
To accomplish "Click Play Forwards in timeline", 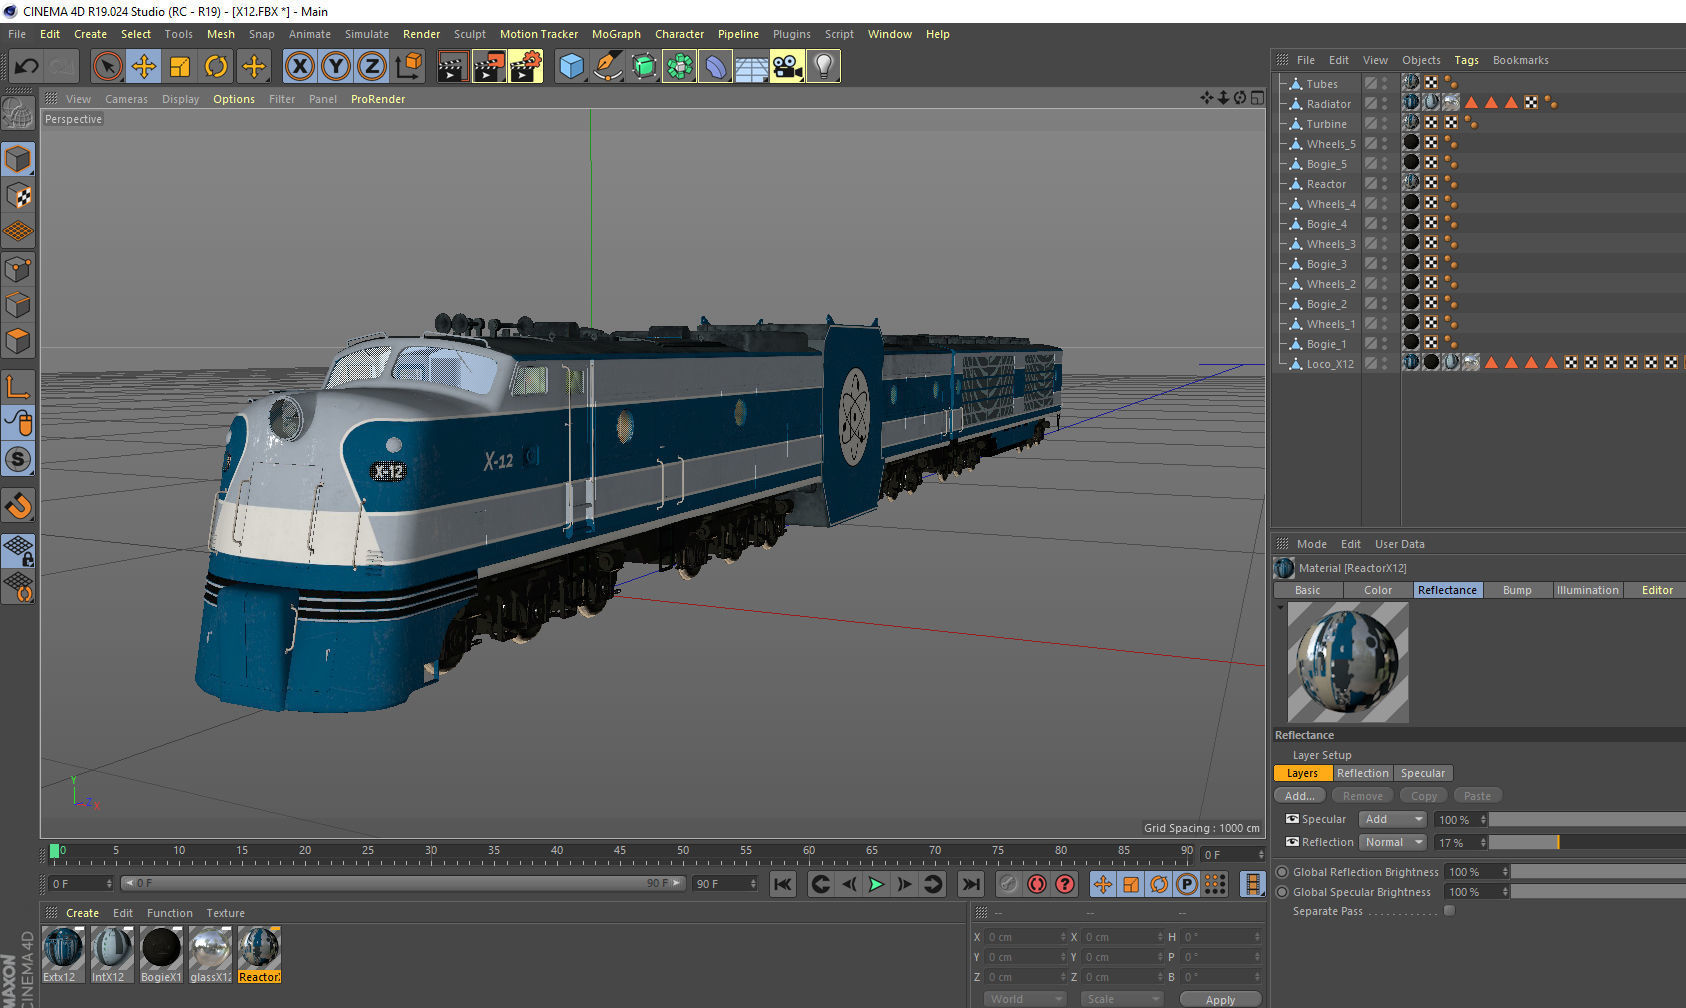I will click(876, 884).
